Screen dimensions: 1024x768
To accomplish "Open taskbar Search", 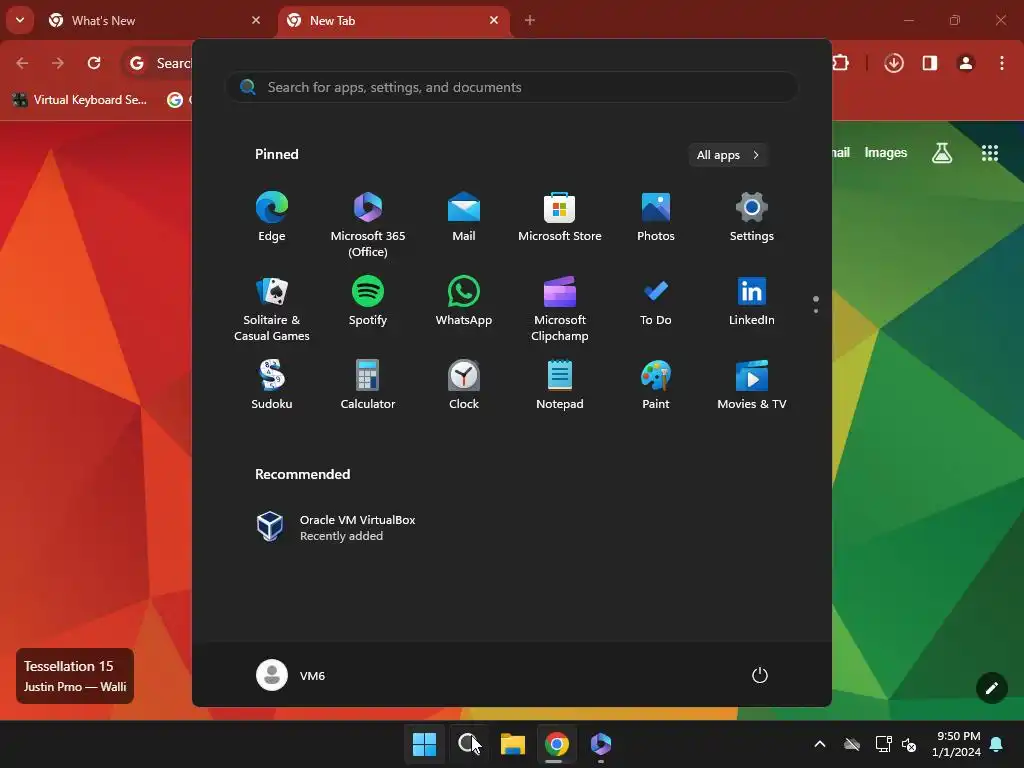I will [468, 744].
